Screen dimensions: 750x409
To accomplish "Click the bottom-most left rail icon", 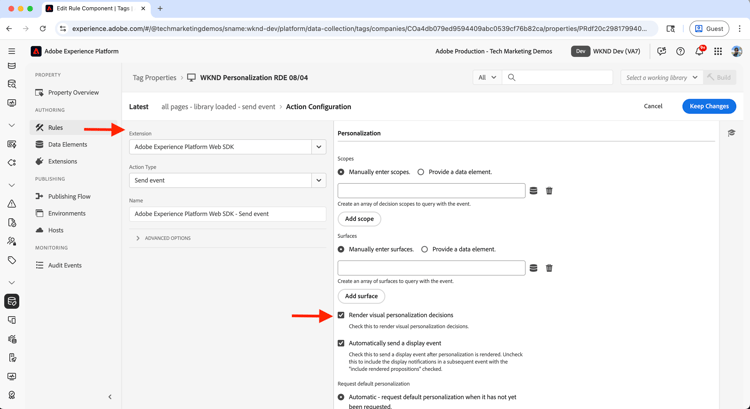I will click(12, 395).
